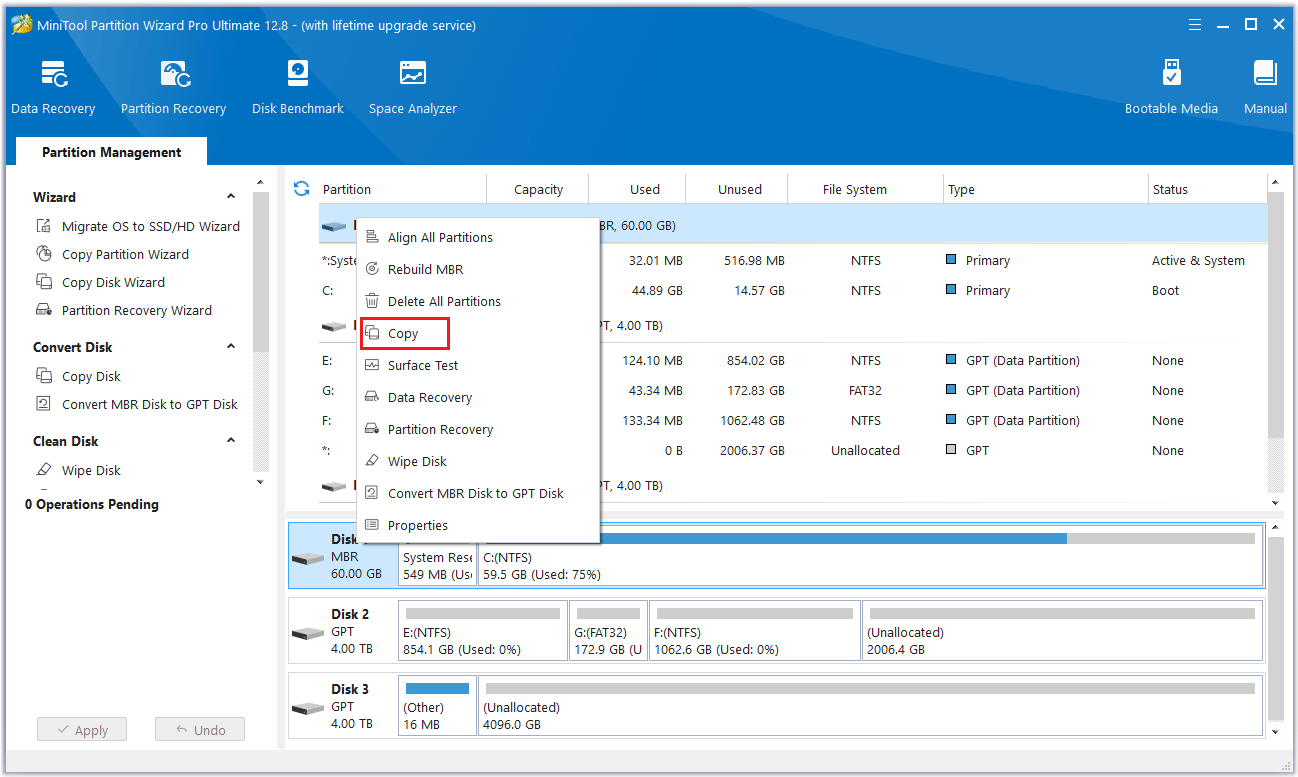Click the Primary type cell for C:
The width and height of the screenshot is (1298, 777).
point(987,290)
